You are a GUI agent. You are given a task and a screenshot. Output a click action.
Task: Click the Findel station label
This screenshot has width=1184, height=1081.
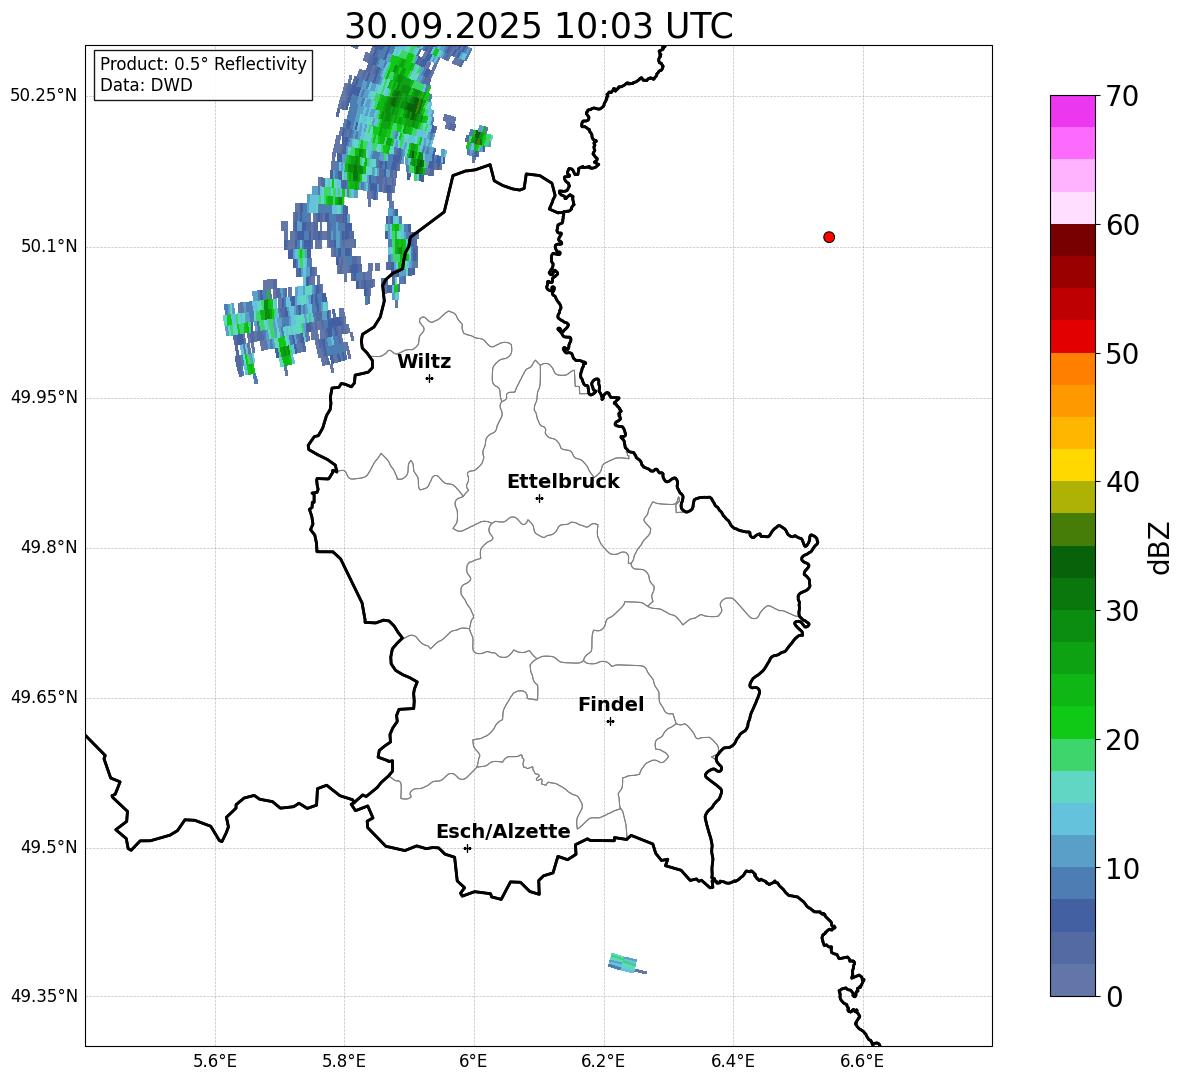coord(611,704)
